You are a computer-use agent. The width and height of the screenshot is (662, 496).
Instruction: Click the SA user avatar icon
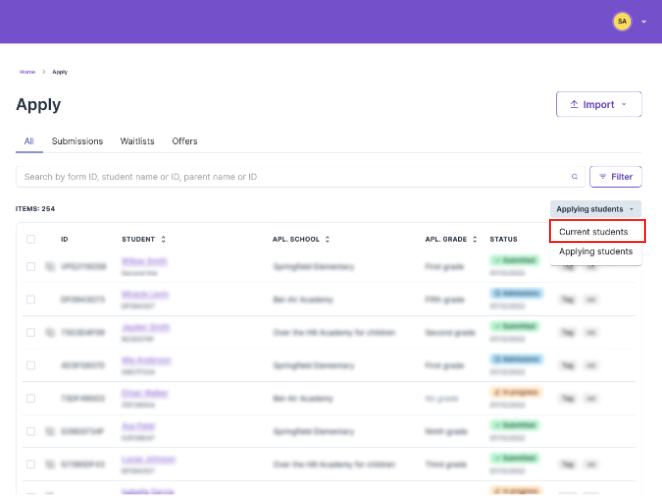[x=621, y=21]
